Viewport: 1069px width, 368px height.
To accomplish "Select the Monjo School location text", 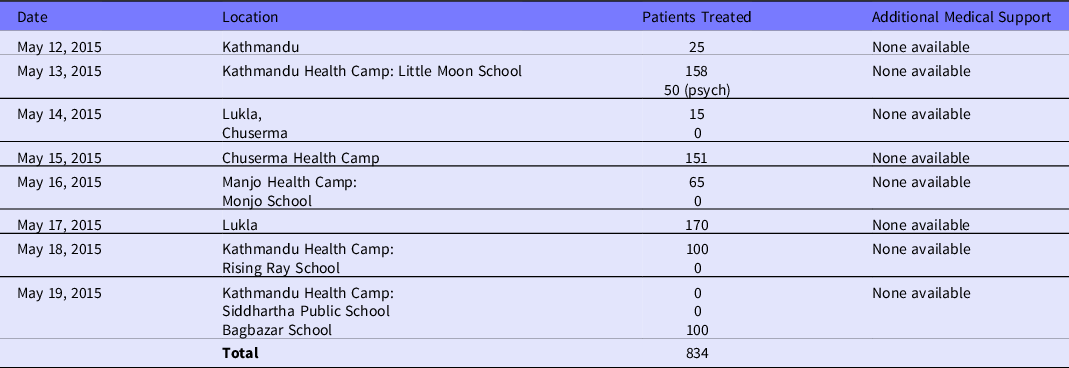I will tap(267, 201).
